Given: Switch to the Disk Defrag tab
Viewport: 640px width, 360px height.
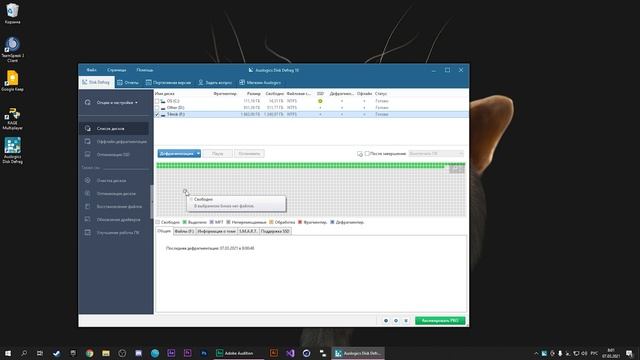Looking at the screenshot, I should tap(96, 82).
